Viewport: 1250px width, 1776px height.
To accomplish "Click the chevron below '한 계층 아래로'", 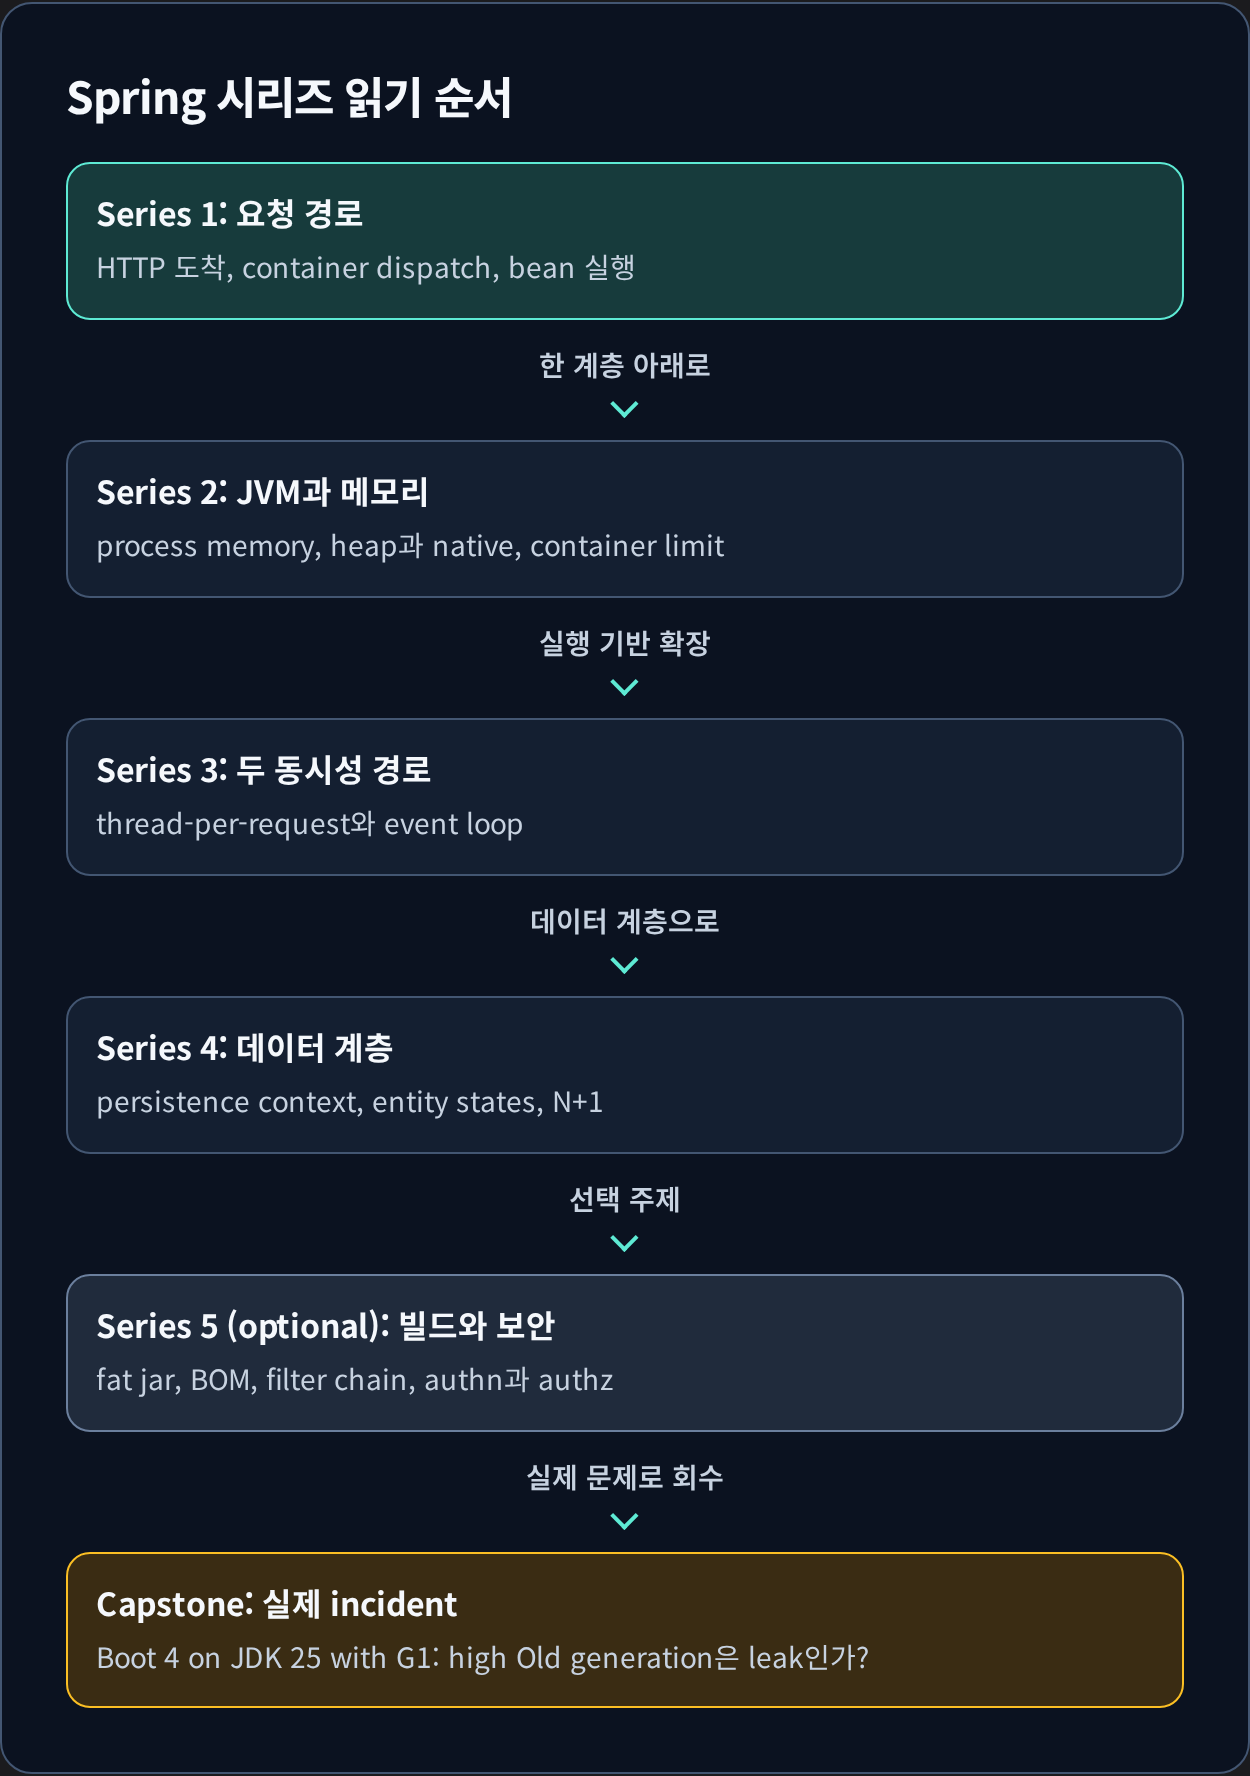I will tap(624, 409).
